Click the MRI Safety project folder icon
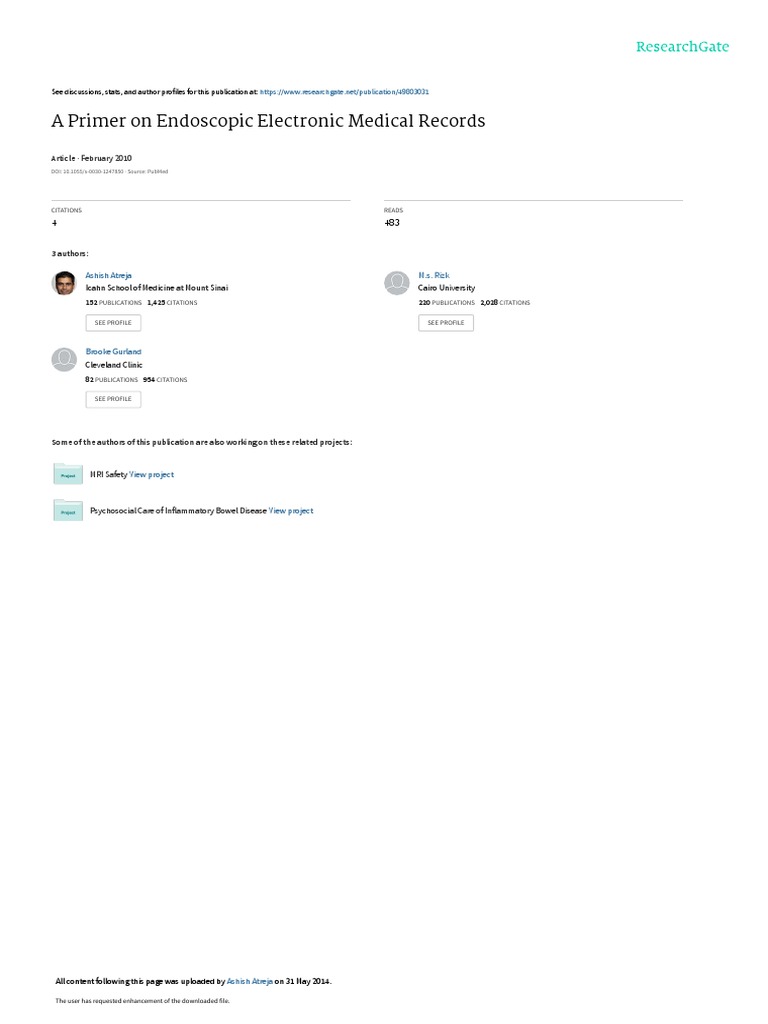 point(68,474)
